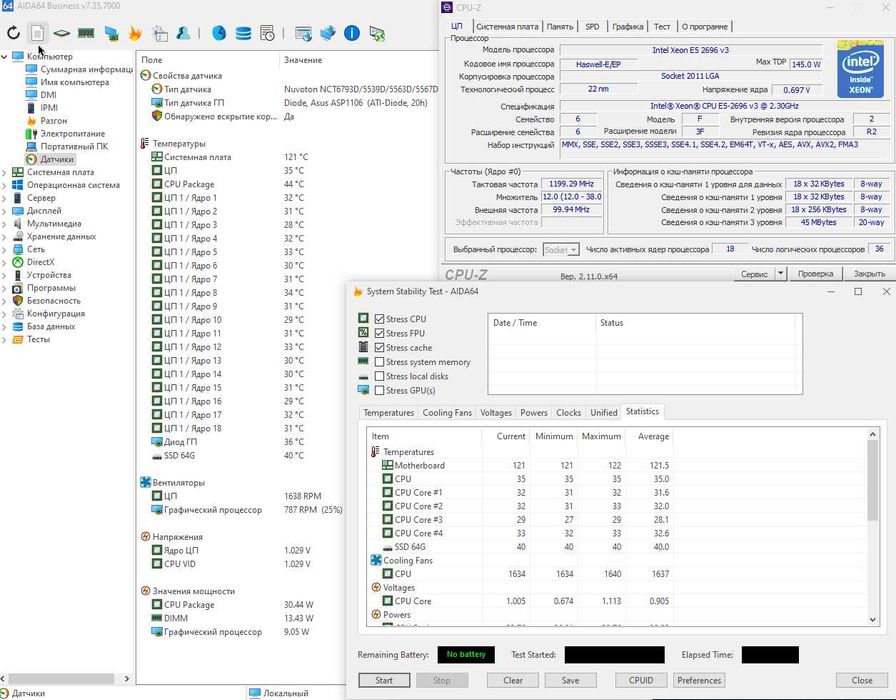896x700 pixels.
Task: Click the Clear button
Action: coord(513,680)
